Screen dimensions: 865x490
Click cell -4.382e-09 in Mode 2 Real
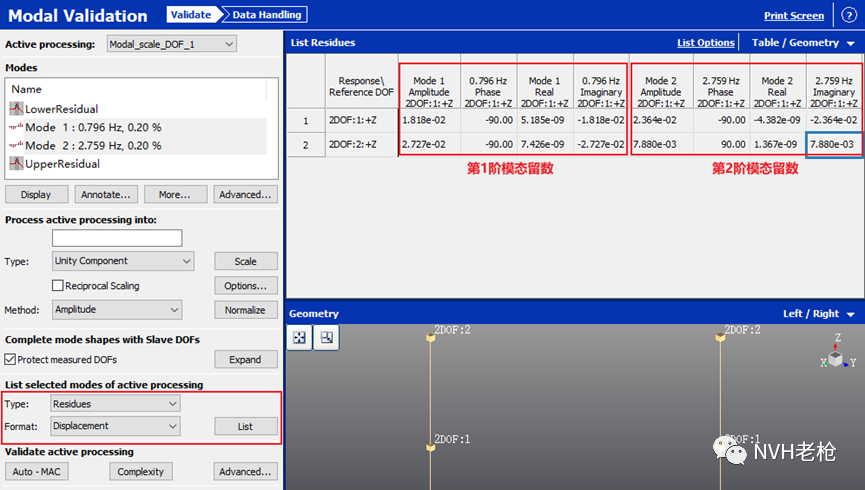tap(777, 120)
